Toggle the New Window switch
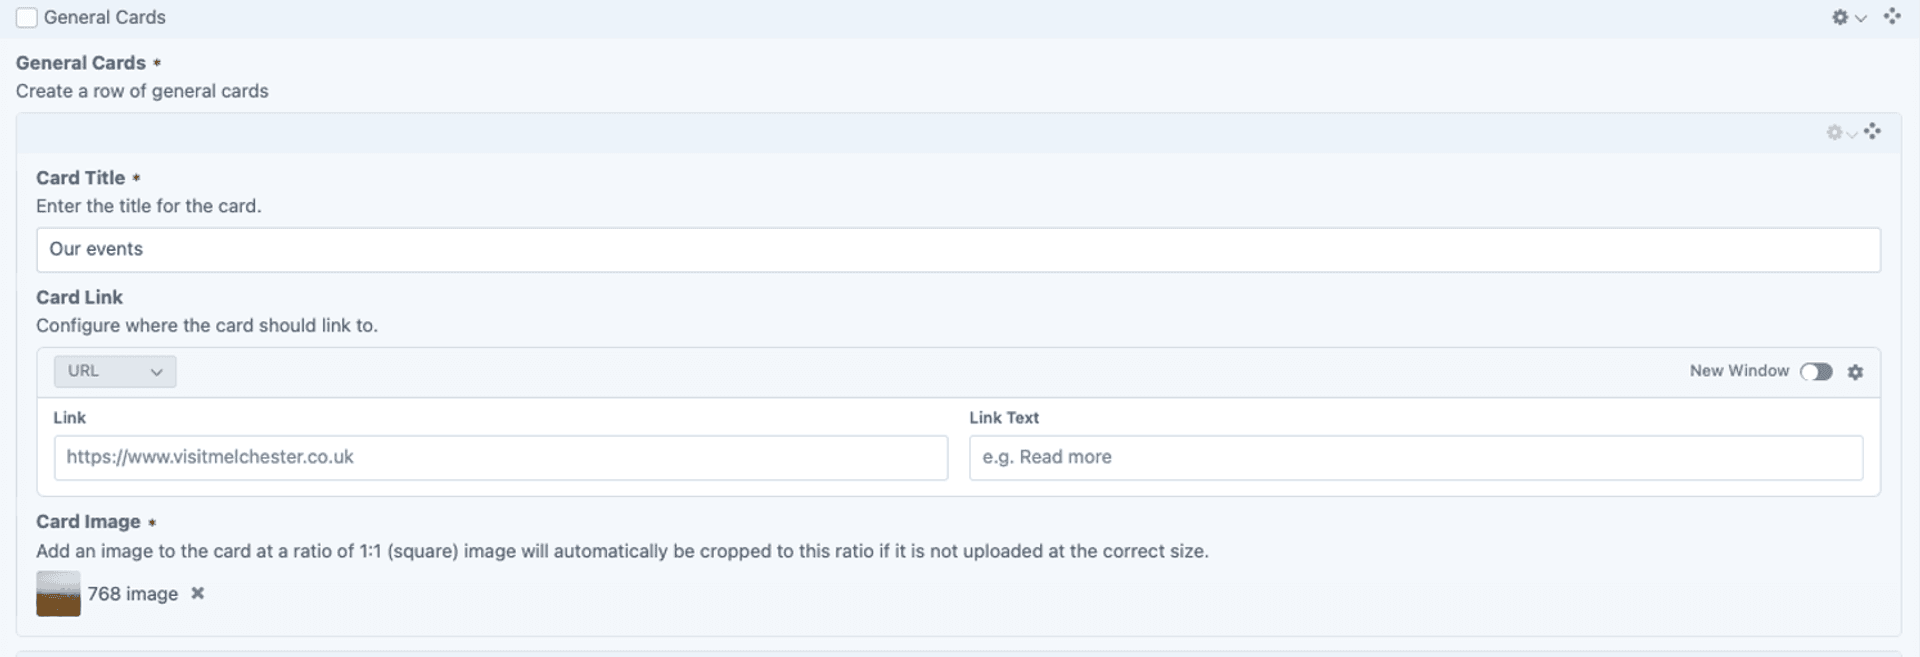Screen dimensions: 1920x657 coord(1816,372)
